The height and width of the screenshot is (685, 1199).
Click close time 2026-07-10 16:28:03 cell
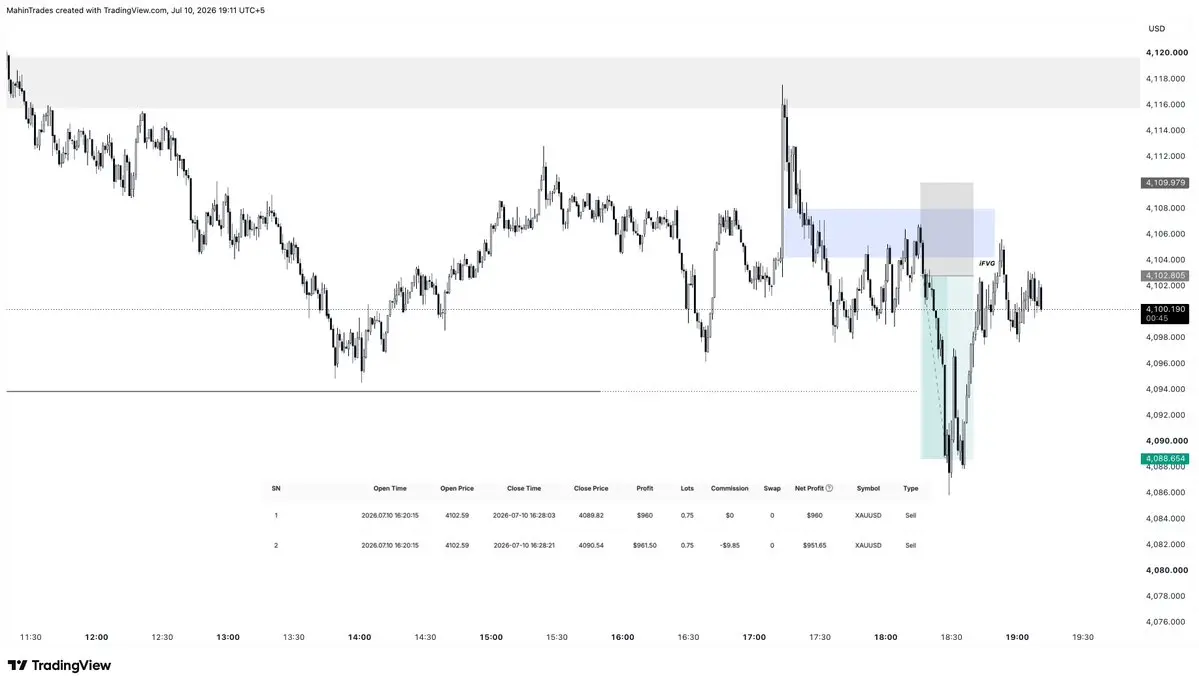click(x=524, y=515)
